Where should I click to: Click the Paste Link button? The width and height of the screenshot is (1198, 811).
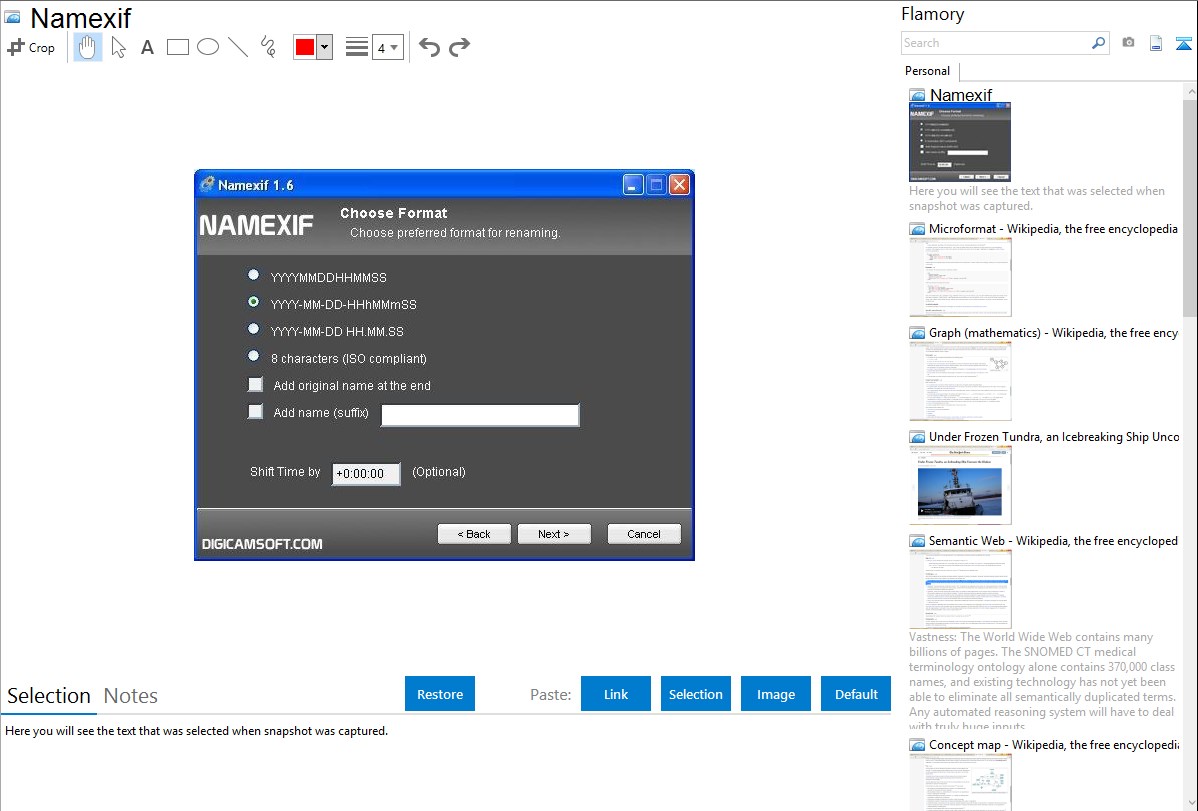point(616,694)
